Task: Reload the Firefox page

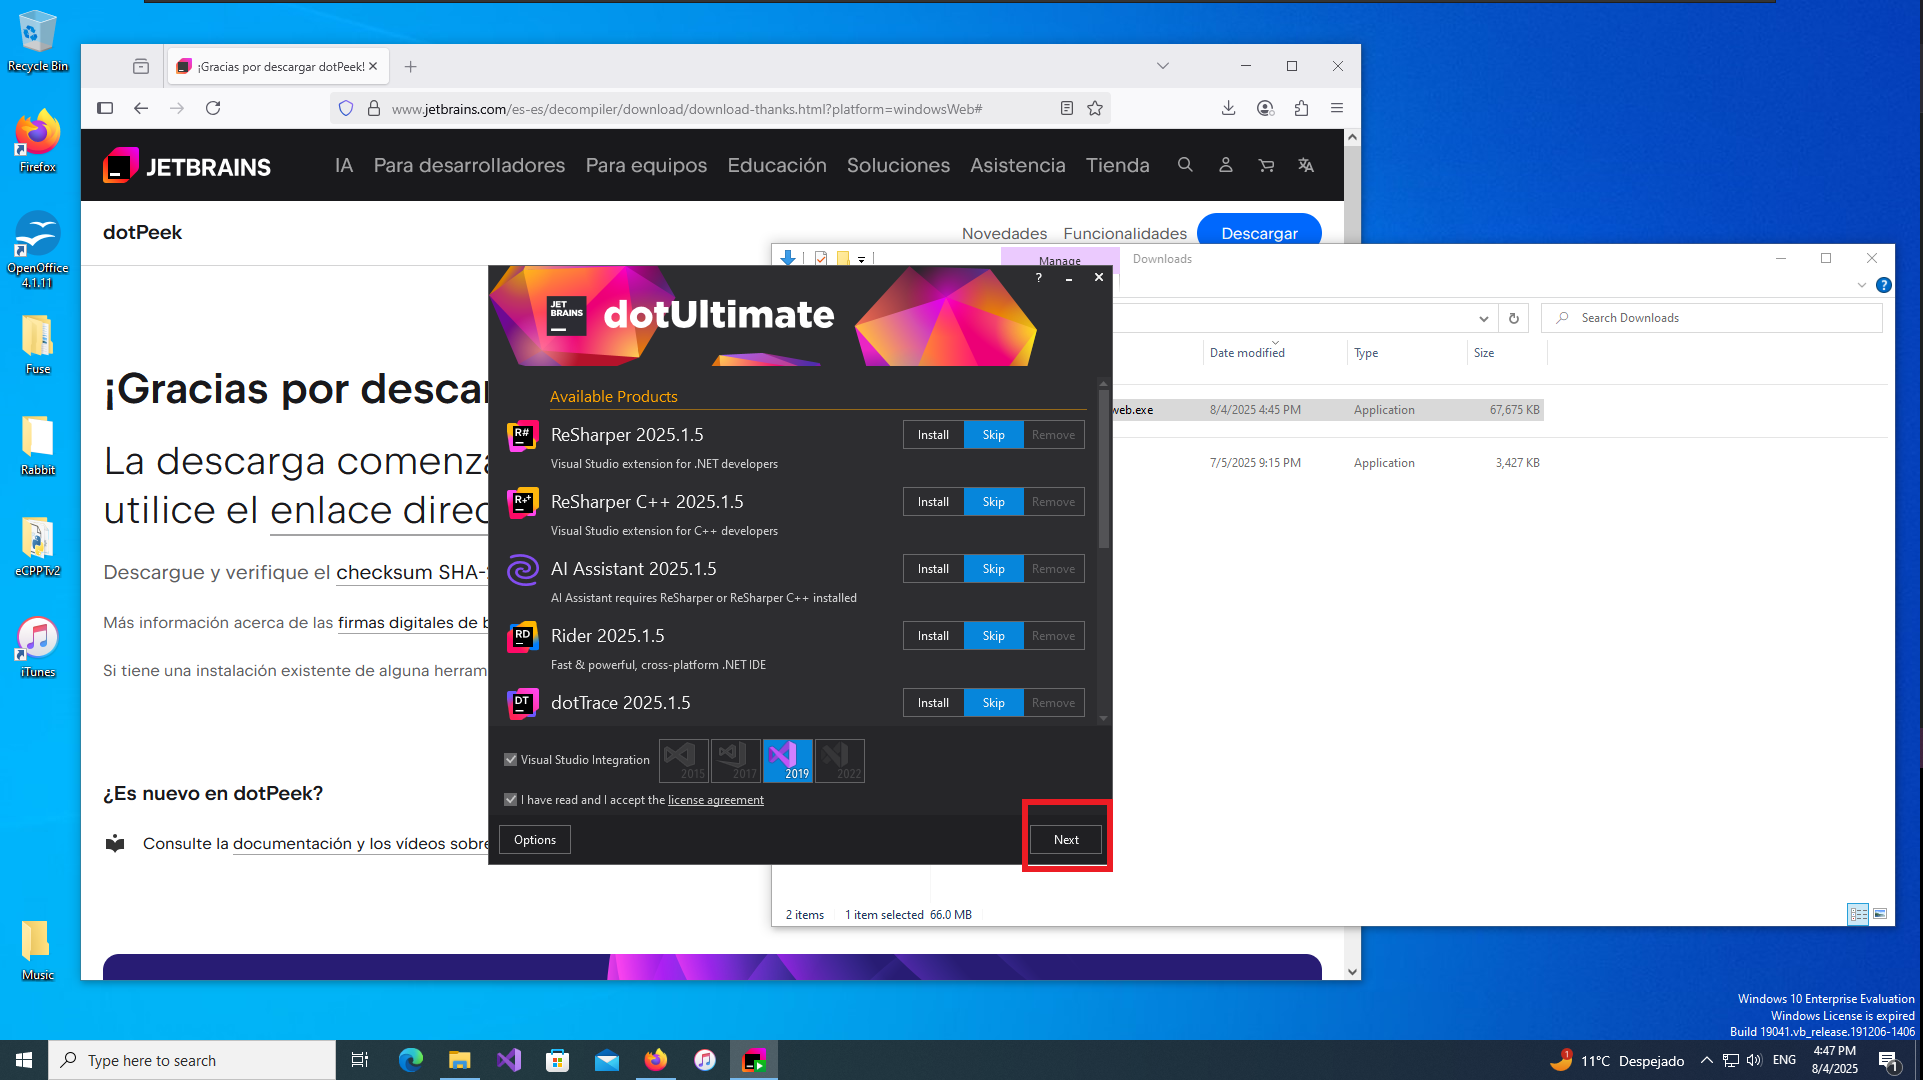Action: pos(213,108)
